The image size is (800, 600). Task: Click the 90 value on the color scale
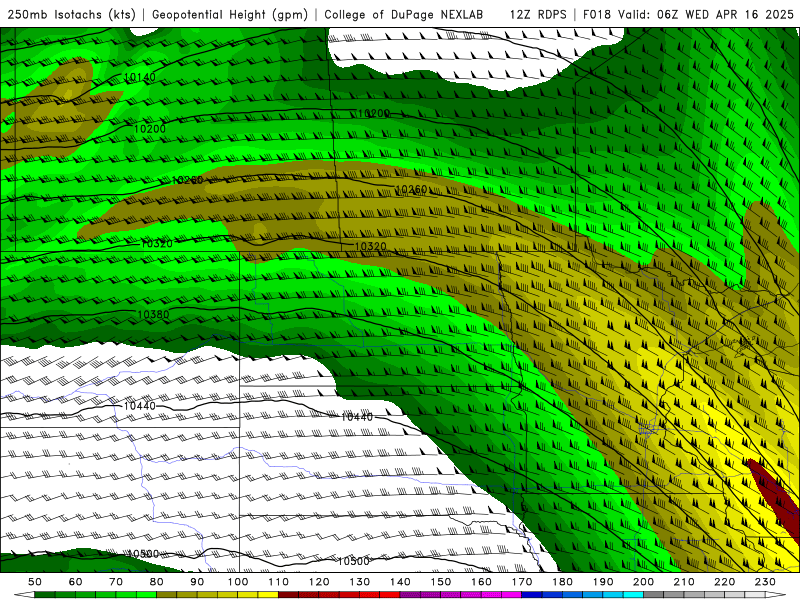197,582
